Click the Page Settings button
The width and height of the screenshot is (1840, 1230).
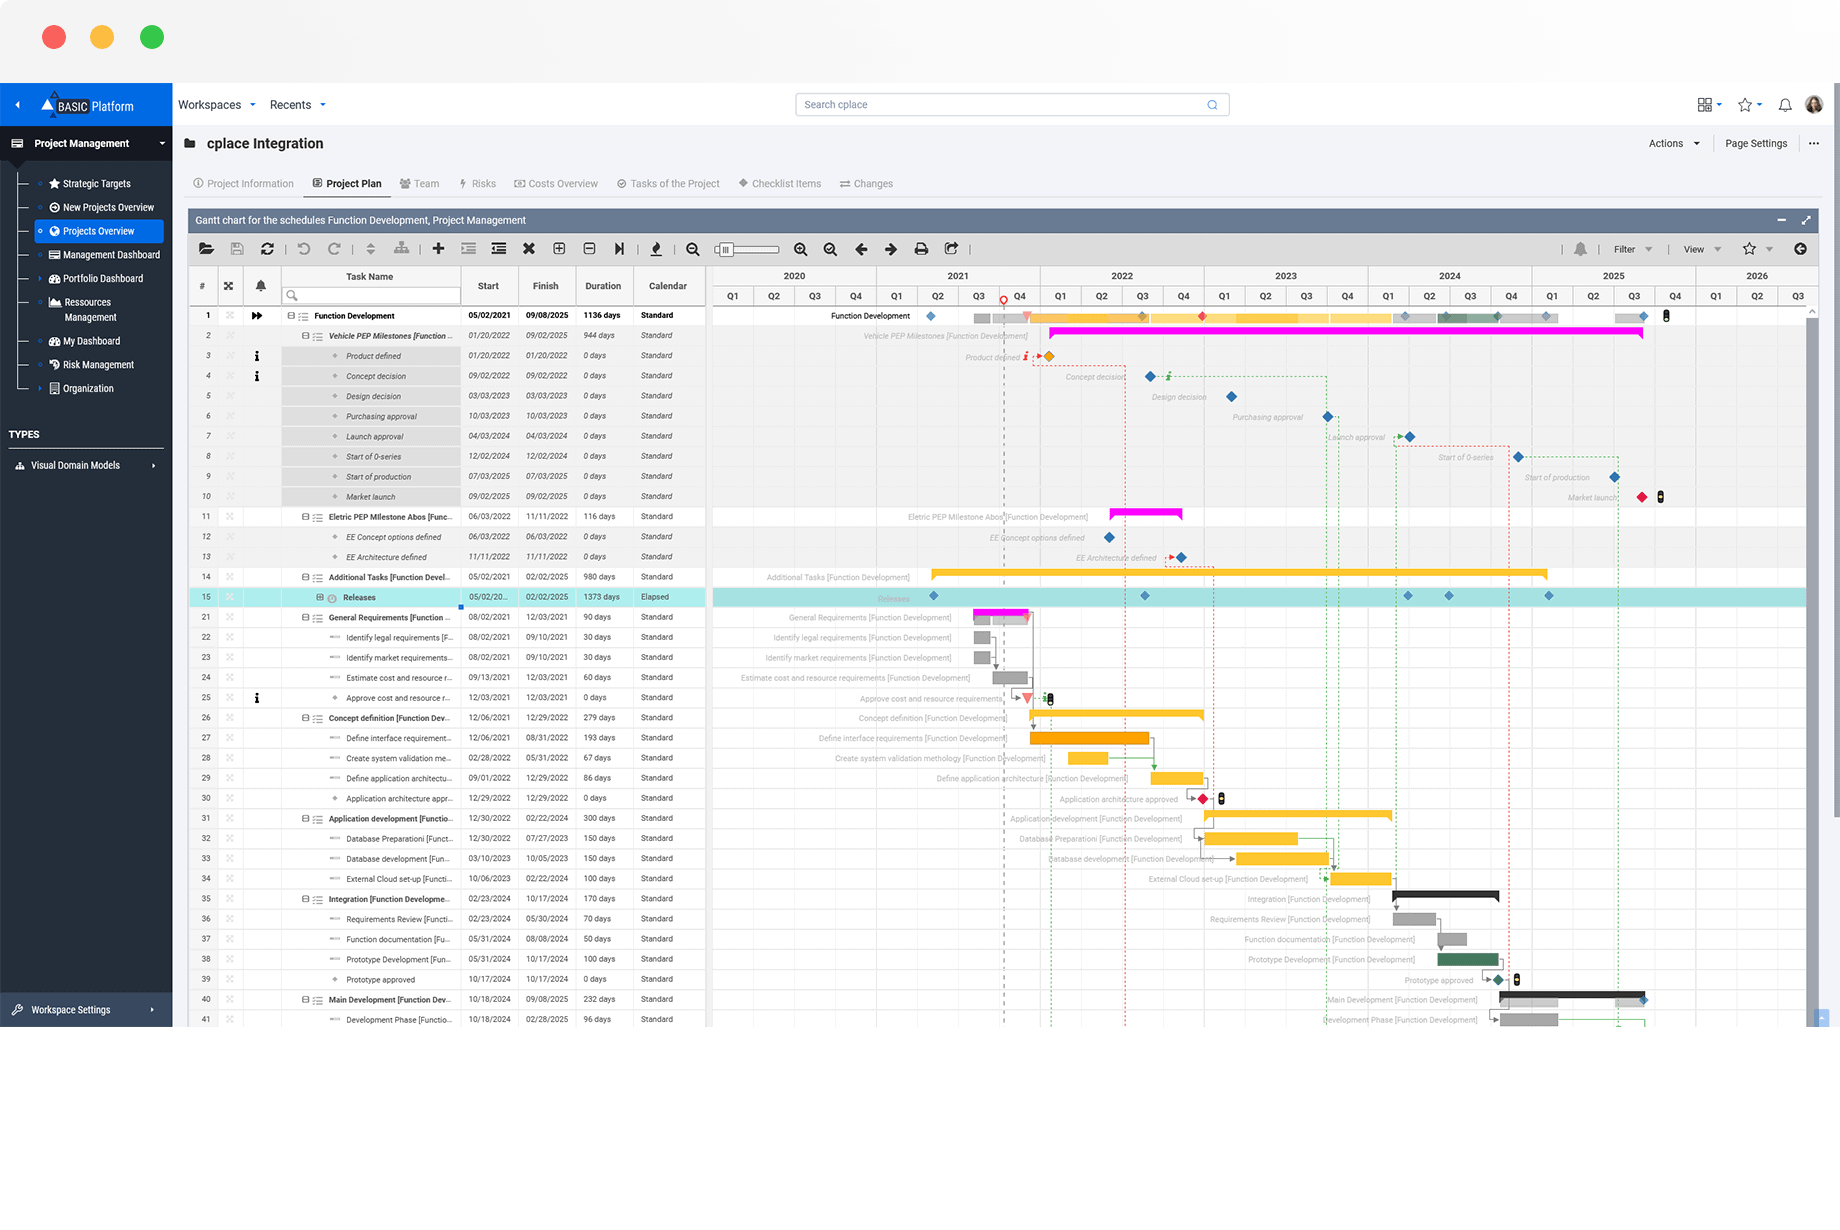pyautogui.click(x=1755, y=143)
